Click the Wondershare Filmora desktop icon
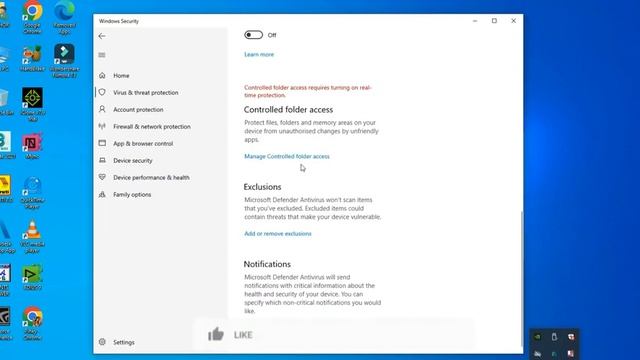 click(64, 60)
